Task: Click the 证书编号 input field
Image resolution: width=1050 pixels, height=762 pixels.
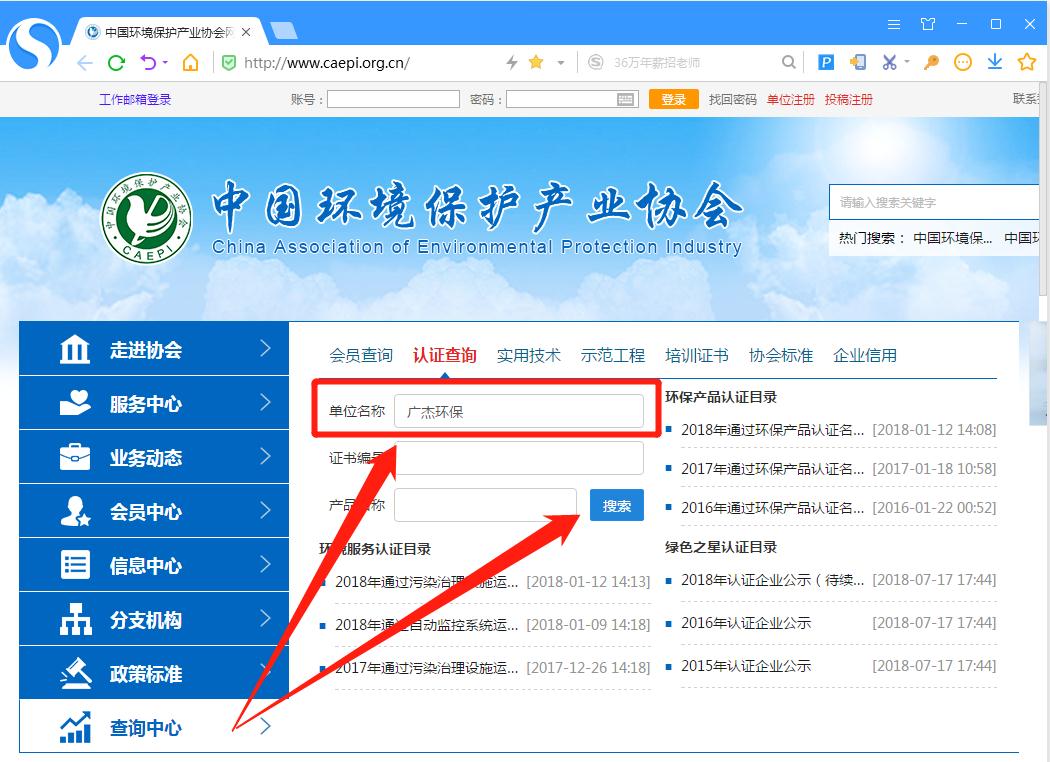Action: point(519,458)
